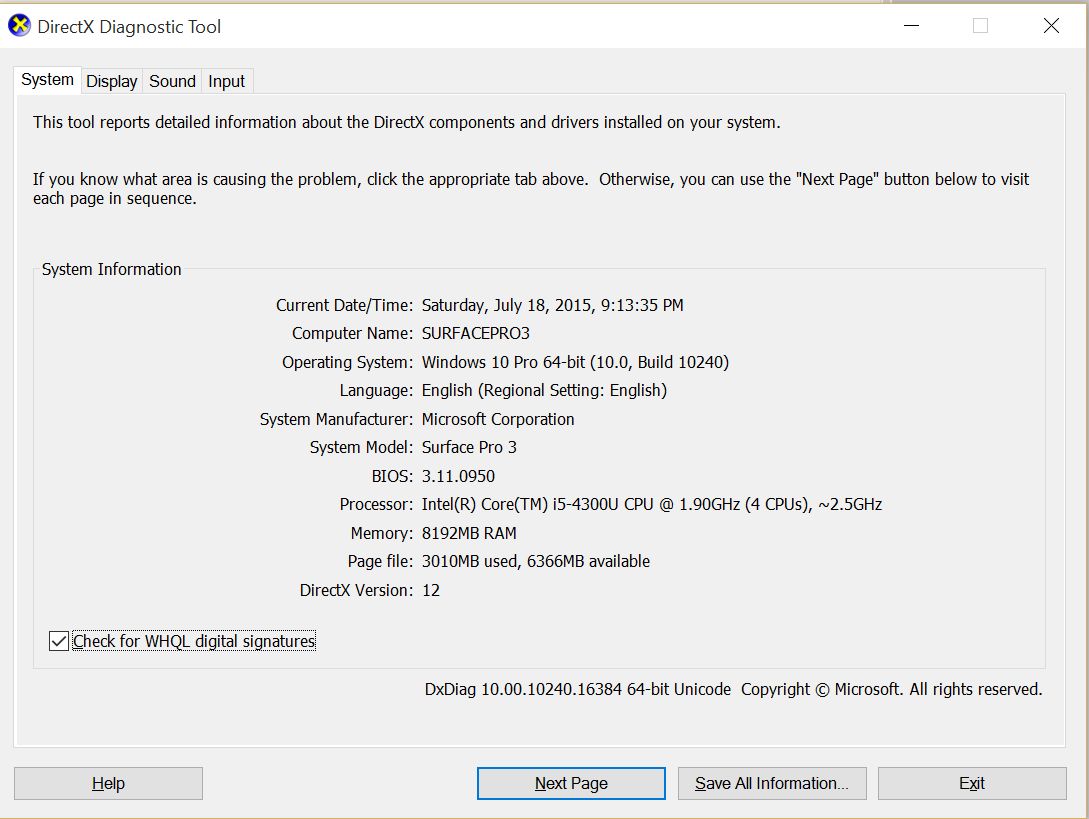Click the Current Date/Time label
Screen dimensions: 1089x819
point(344,306)
